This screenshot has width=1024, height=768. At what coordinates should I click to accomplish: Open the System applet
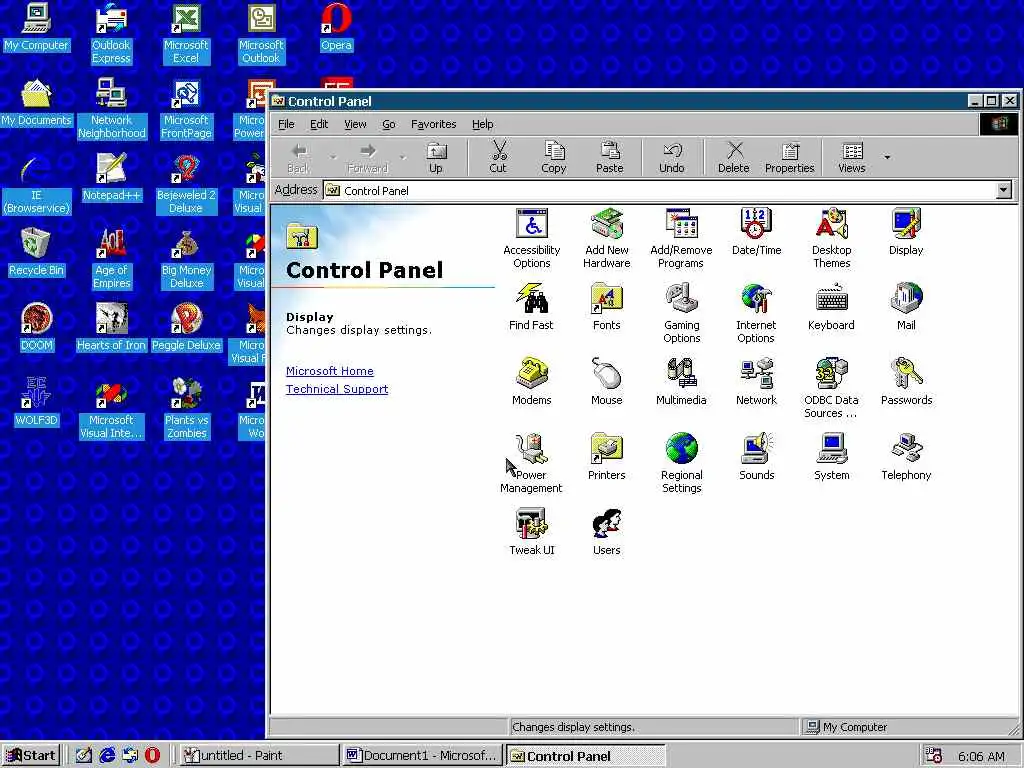(831, 457)
